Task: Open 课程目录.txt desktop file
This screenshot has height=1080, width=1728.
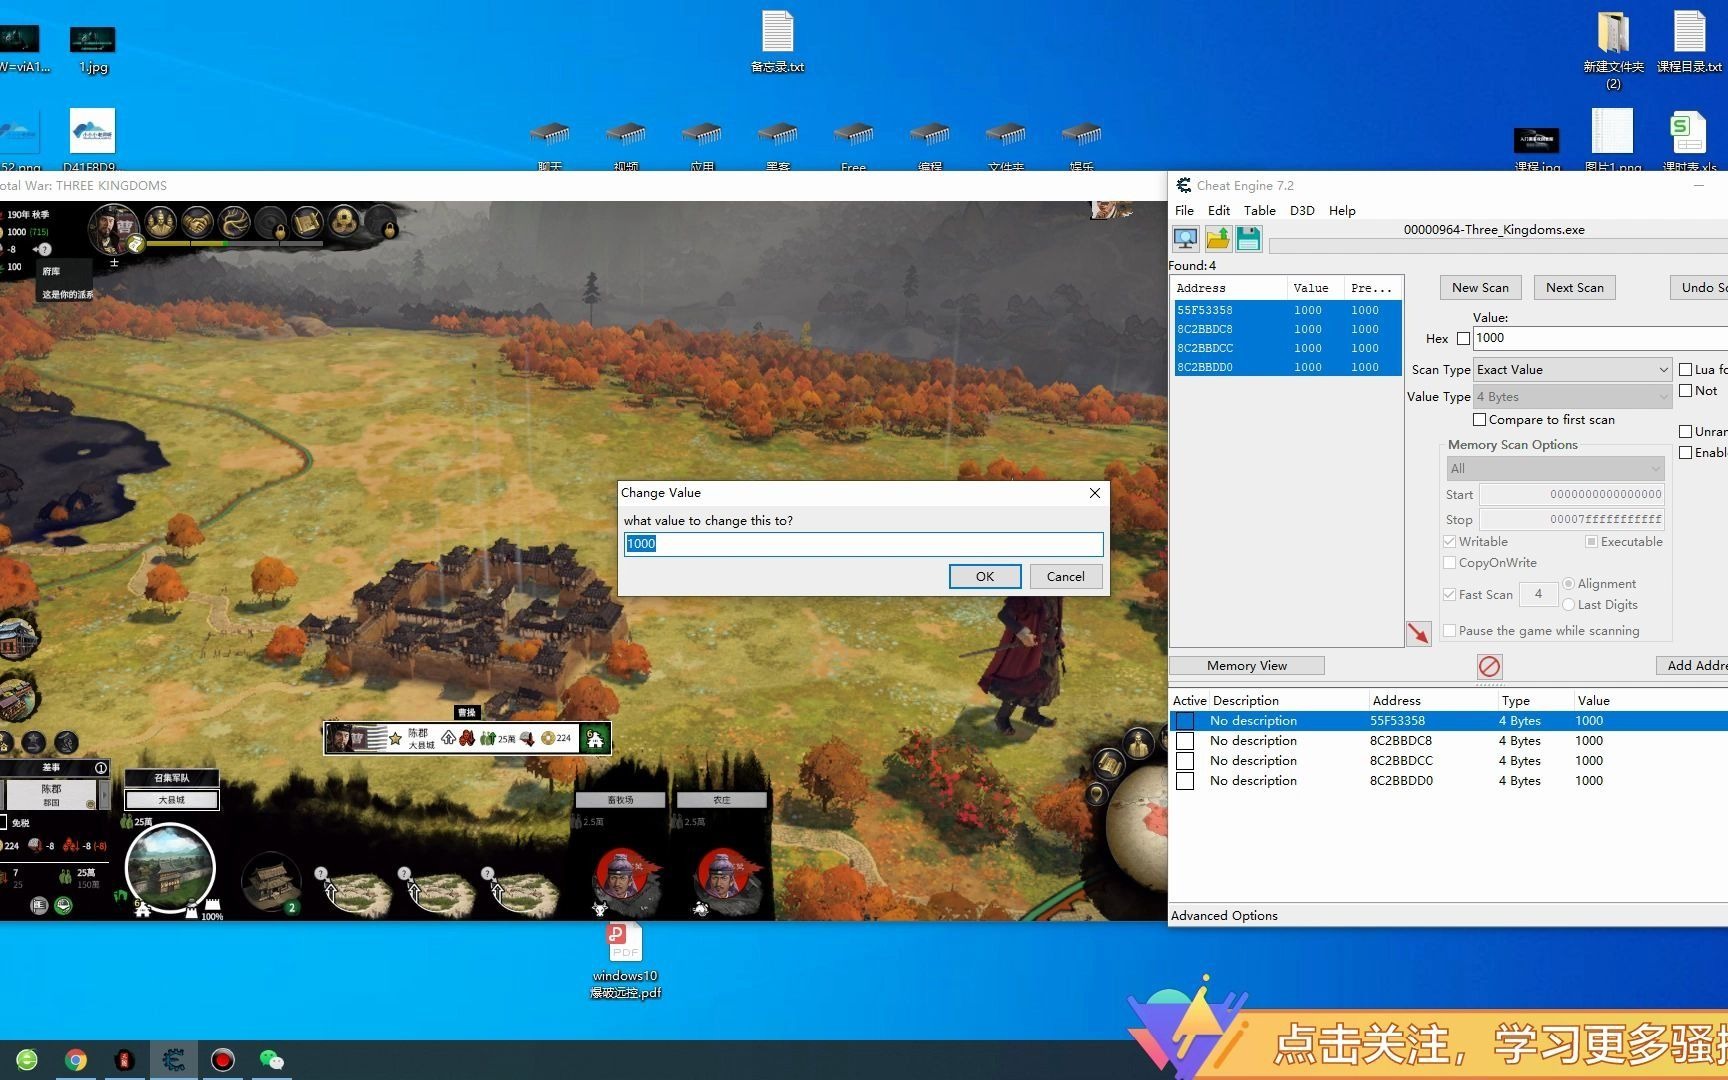Action: click(x=1689, y=42)
